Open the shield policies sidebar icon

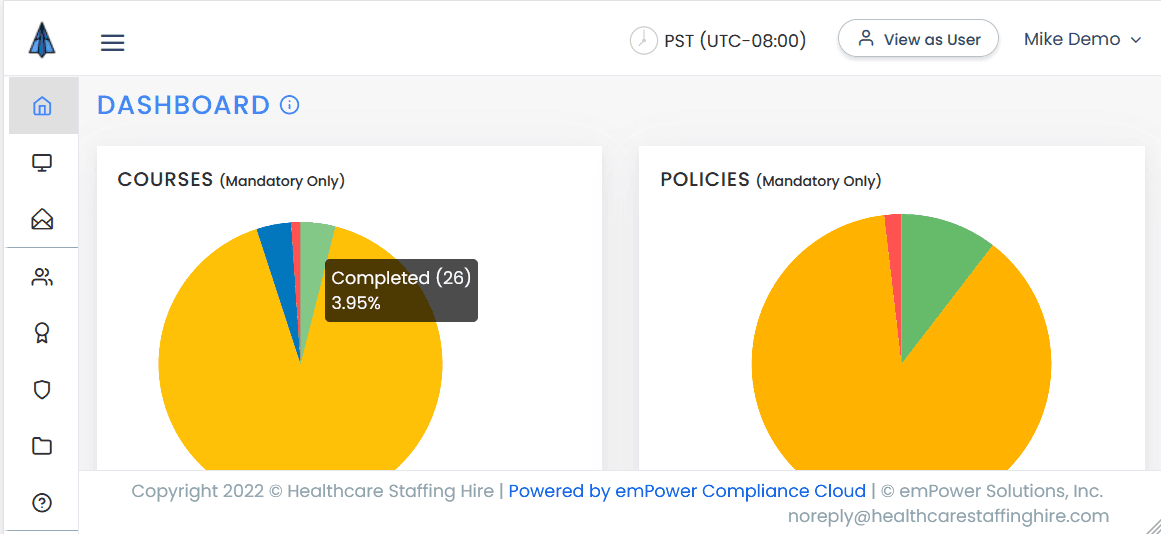pos(42,389)
